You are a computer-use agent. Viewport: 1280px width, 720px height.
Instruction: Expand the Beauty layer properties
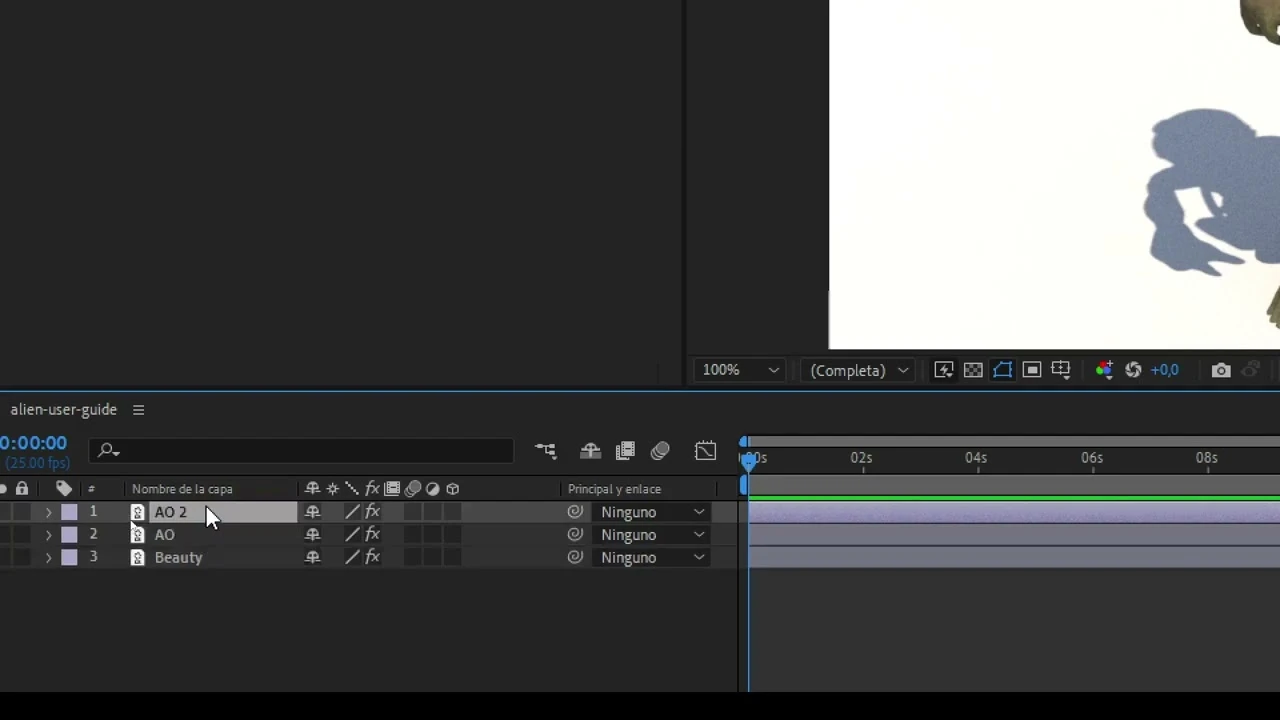tap(48, 558)
